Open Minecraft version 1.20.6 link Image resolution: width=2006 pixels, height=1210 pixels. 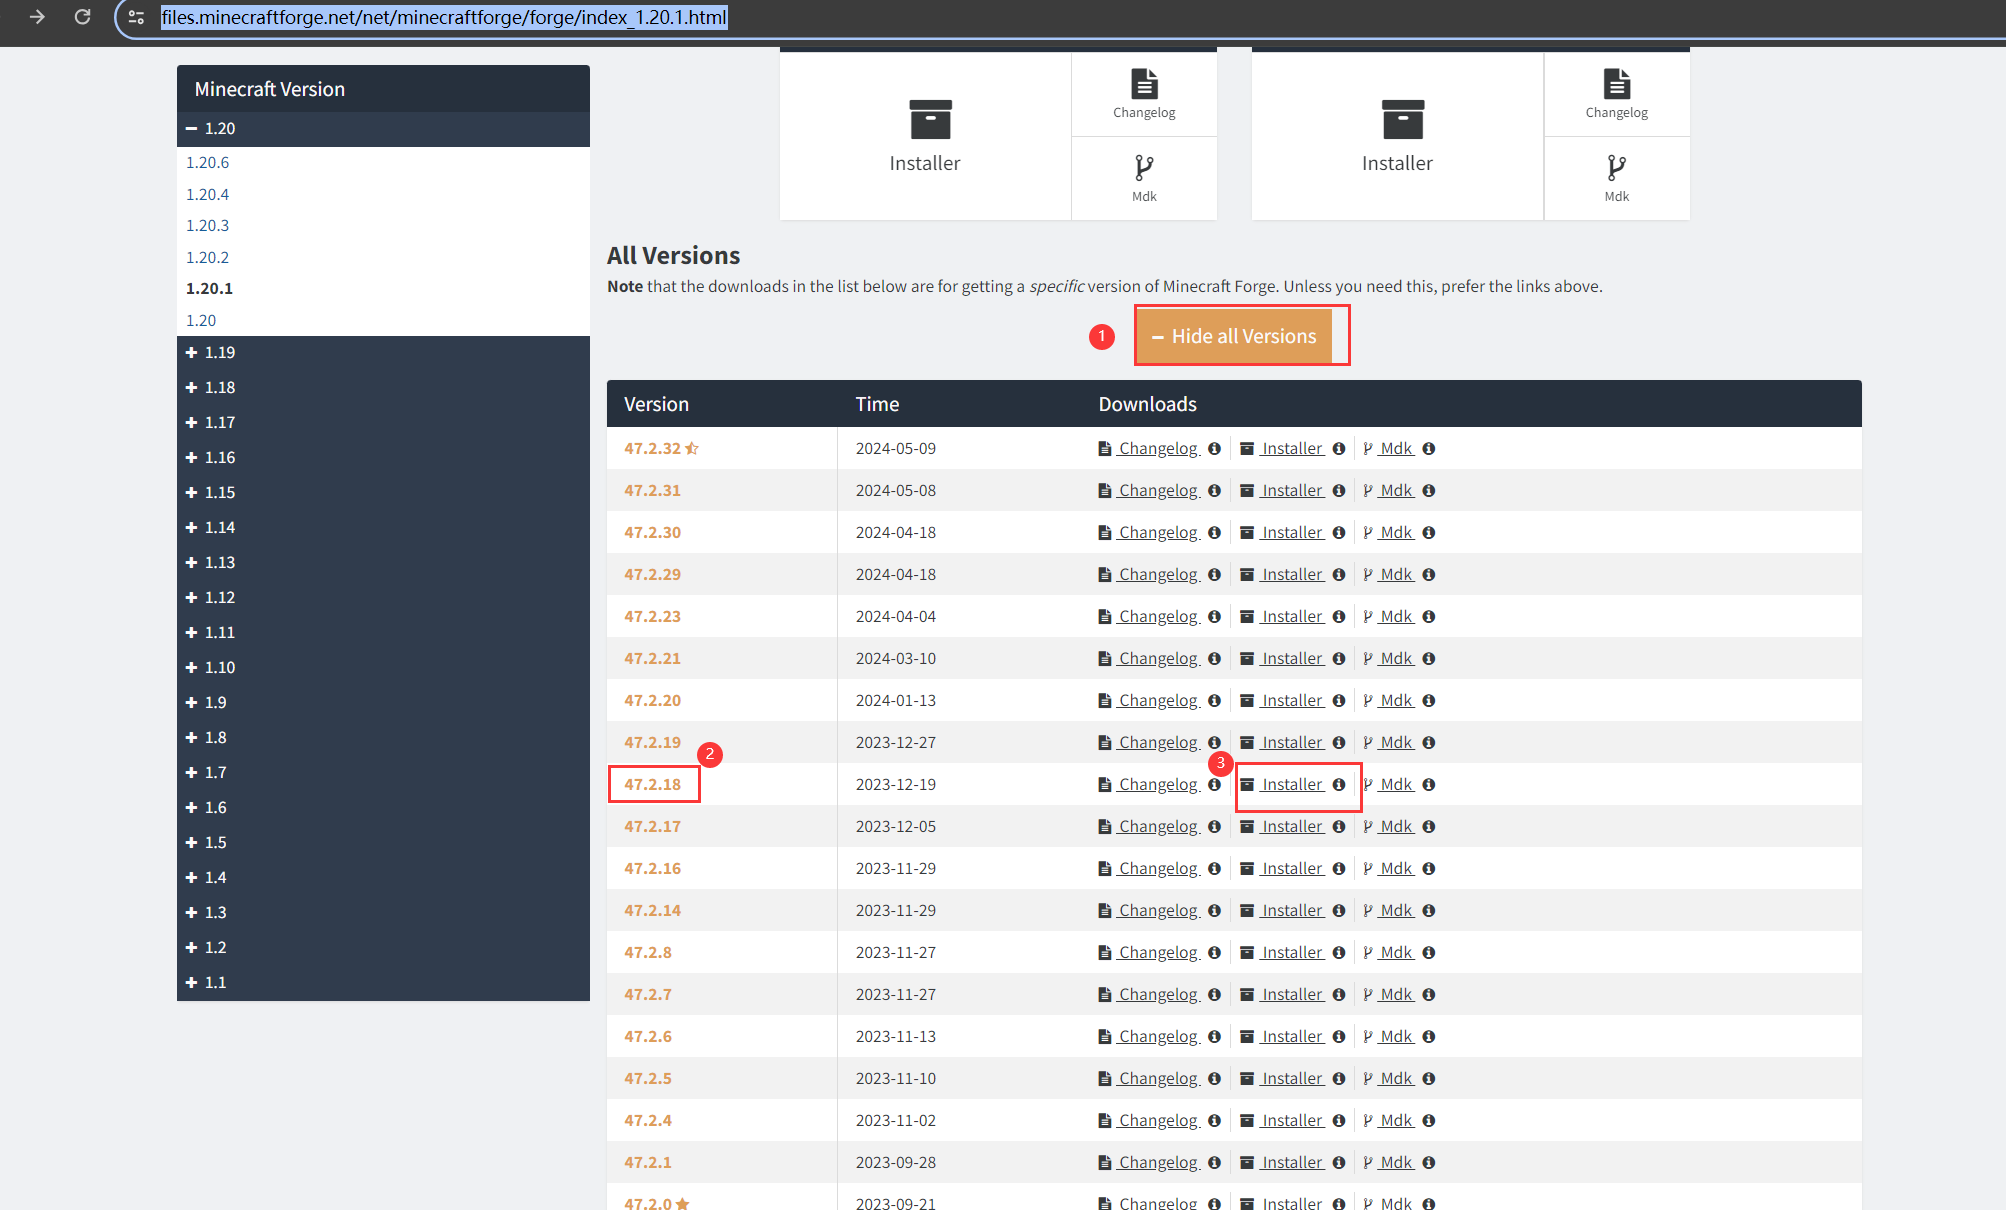click(207, 162)
